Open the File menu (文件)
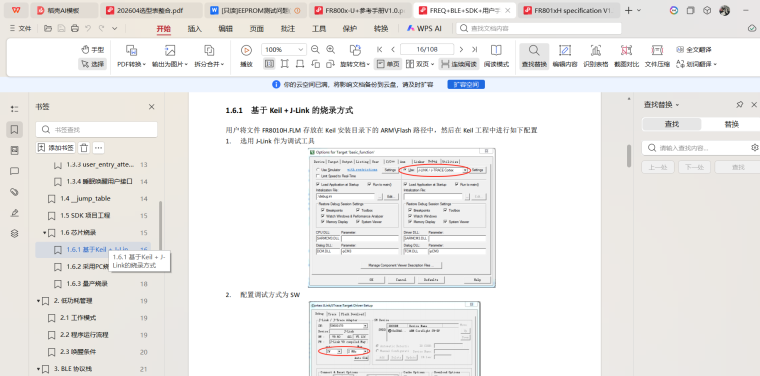 20,29
